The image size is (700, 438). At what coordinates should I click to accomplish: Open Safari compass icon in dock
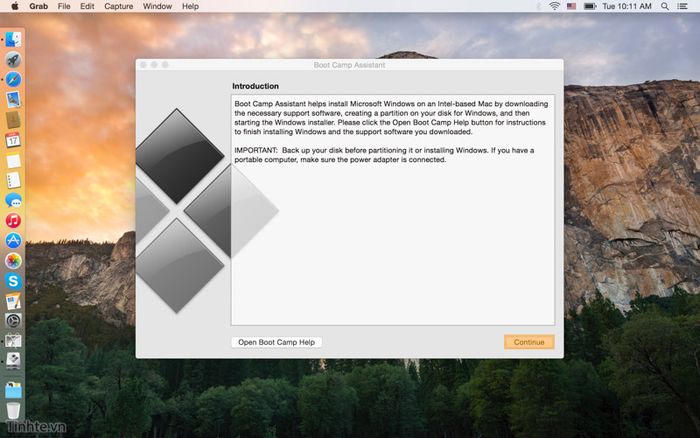13,80
